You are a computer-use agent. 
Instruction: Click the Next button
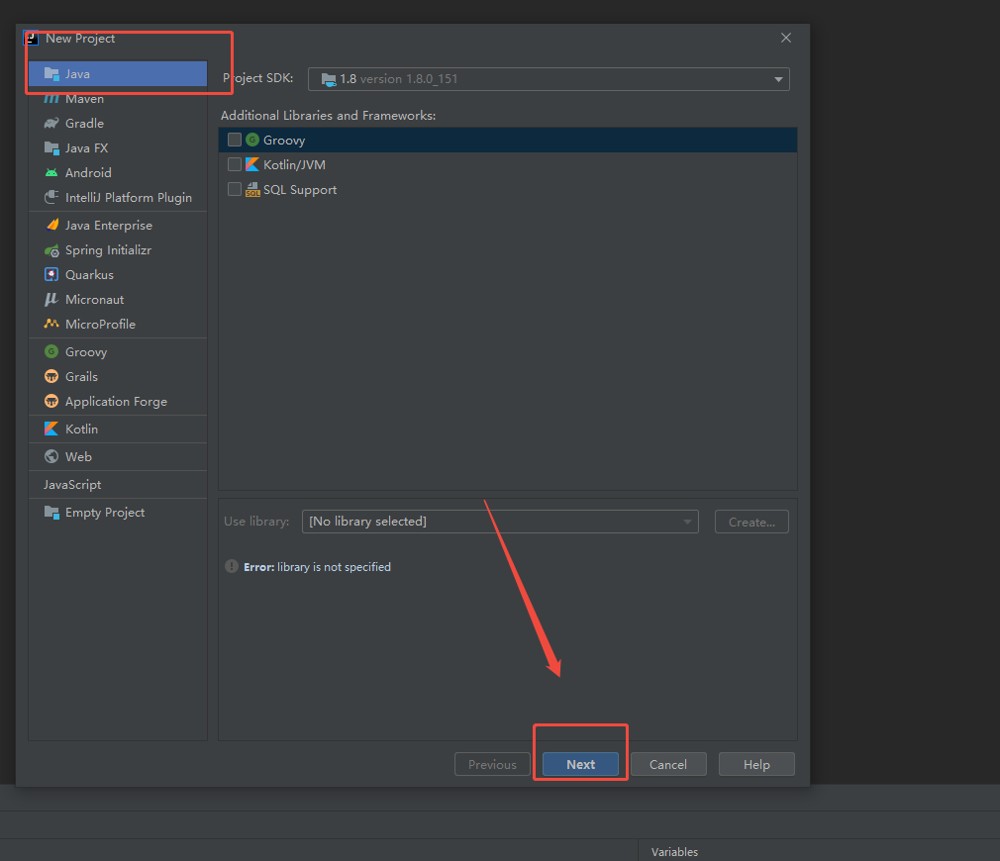pos(580,764)
